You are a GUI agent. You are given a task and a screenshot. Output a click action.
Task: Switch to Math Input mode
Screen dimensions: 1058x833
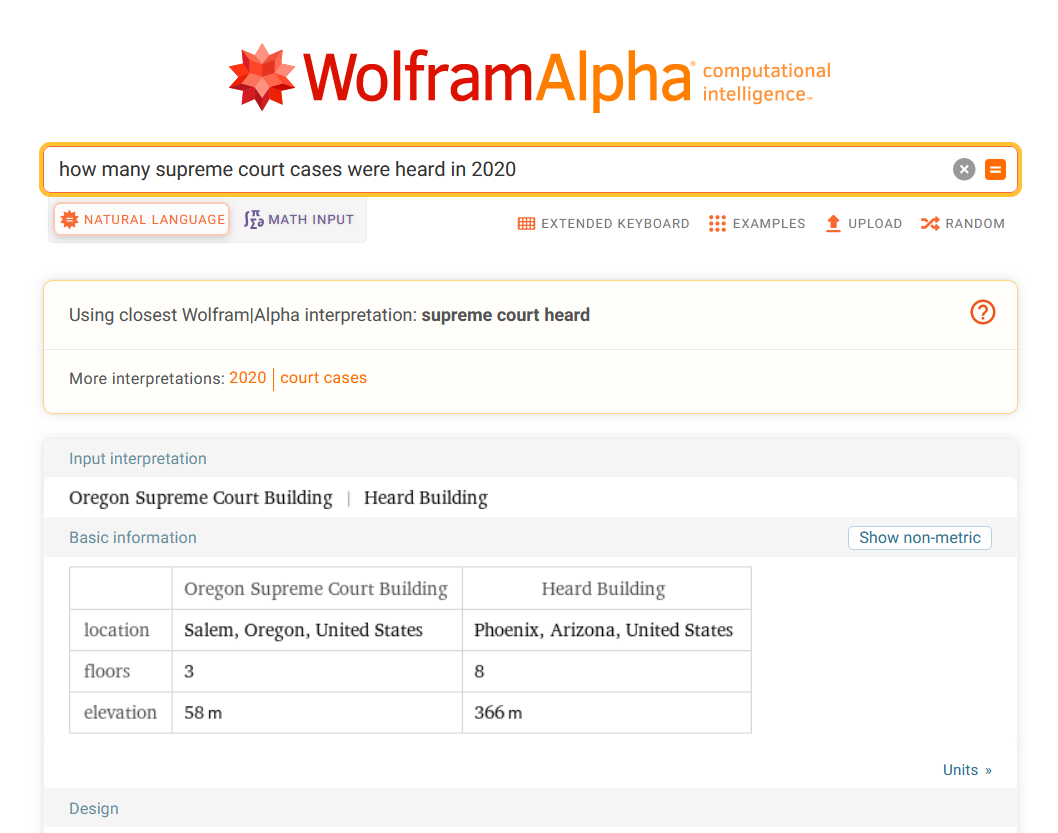pos(299,219)
